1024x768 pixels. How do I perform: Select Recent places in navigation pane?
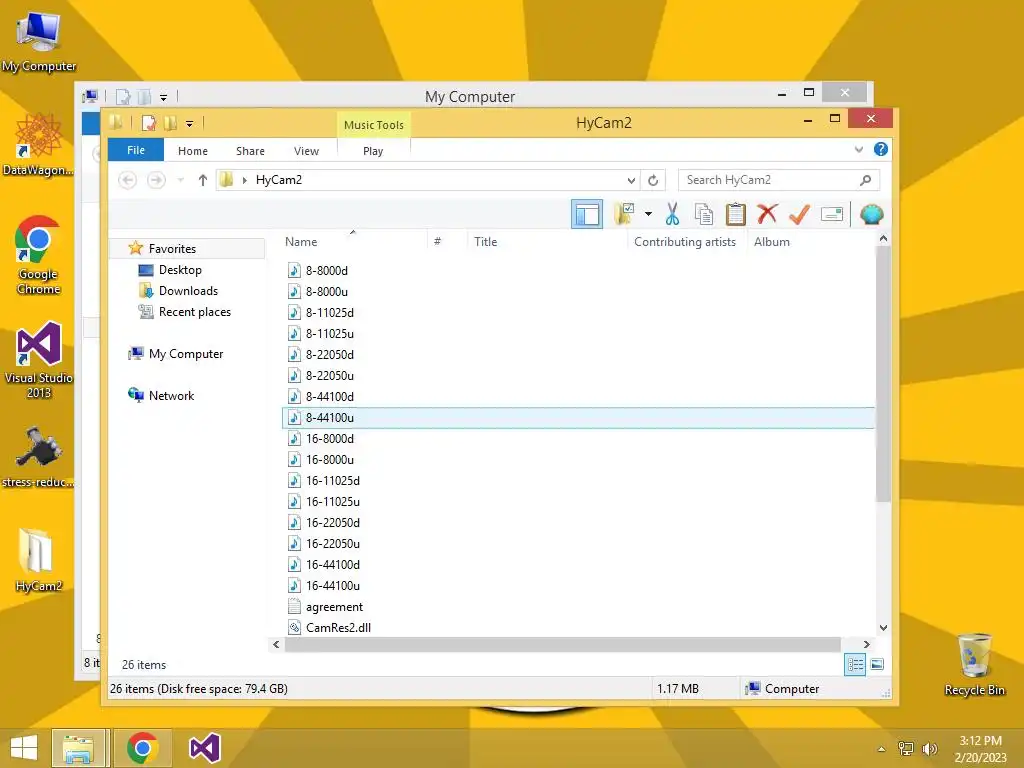[x=195, y=312]
